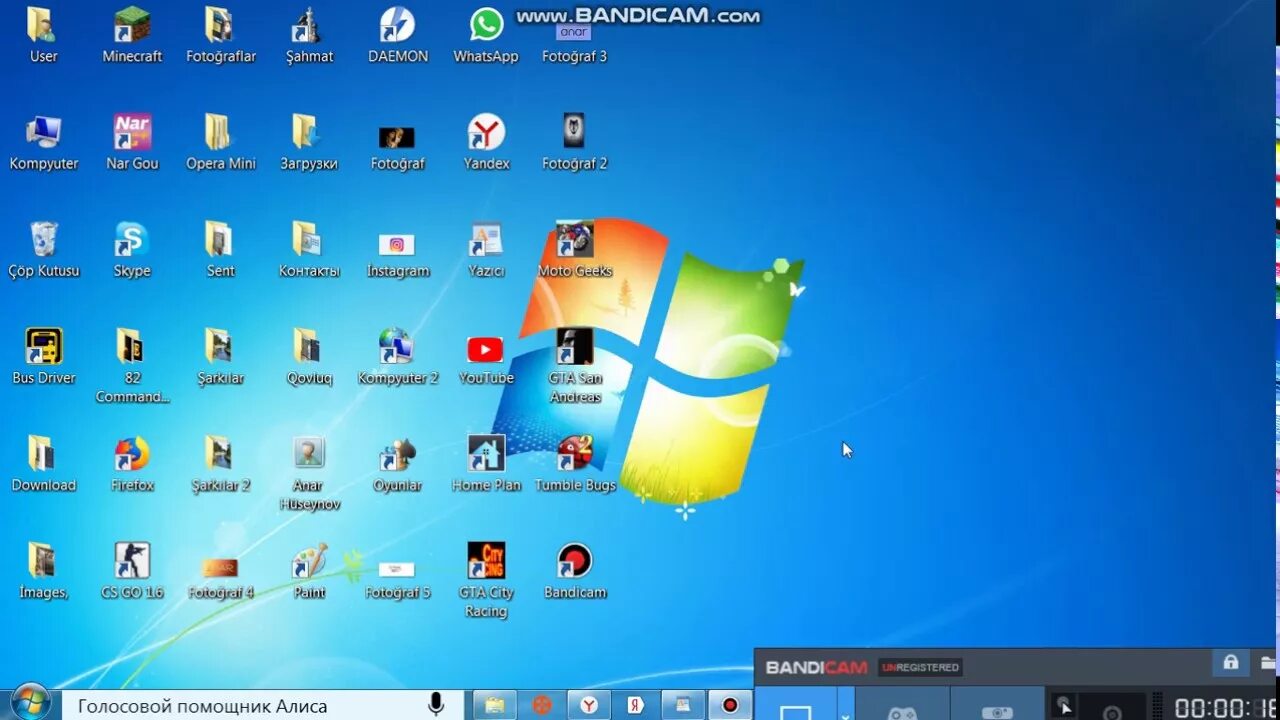Switch Bandicam to game recording mode
This screenshot has width=1280, height=720.
point(903,704)
